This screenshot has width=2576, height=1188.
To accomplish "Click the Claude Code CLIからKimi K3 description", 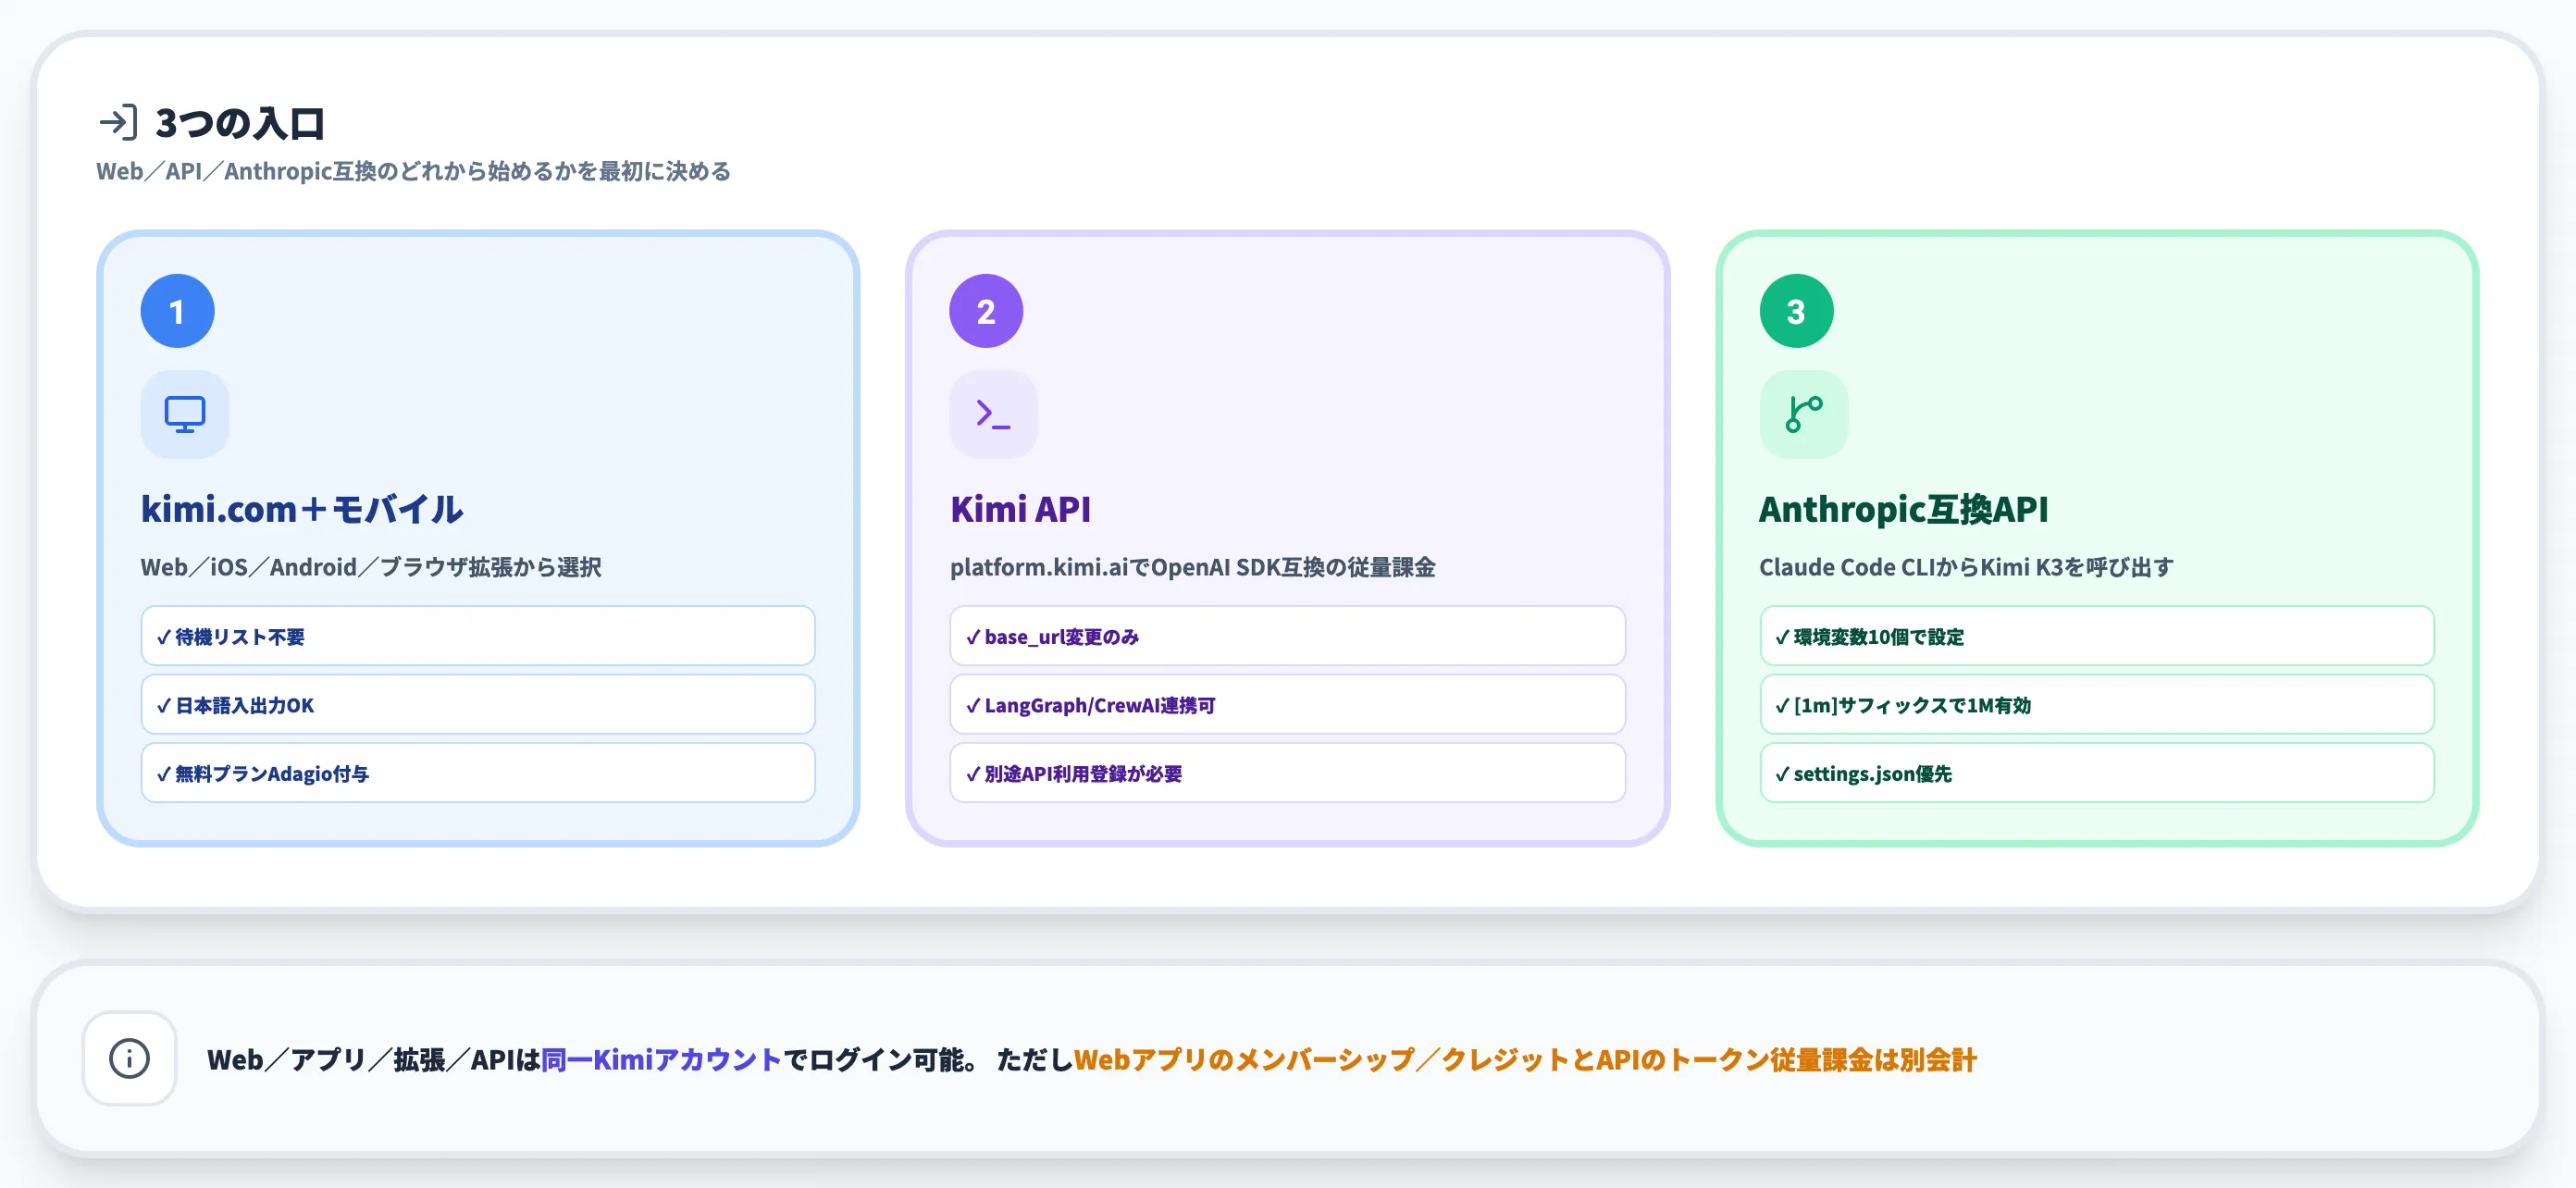I will tap(1966, 567).
